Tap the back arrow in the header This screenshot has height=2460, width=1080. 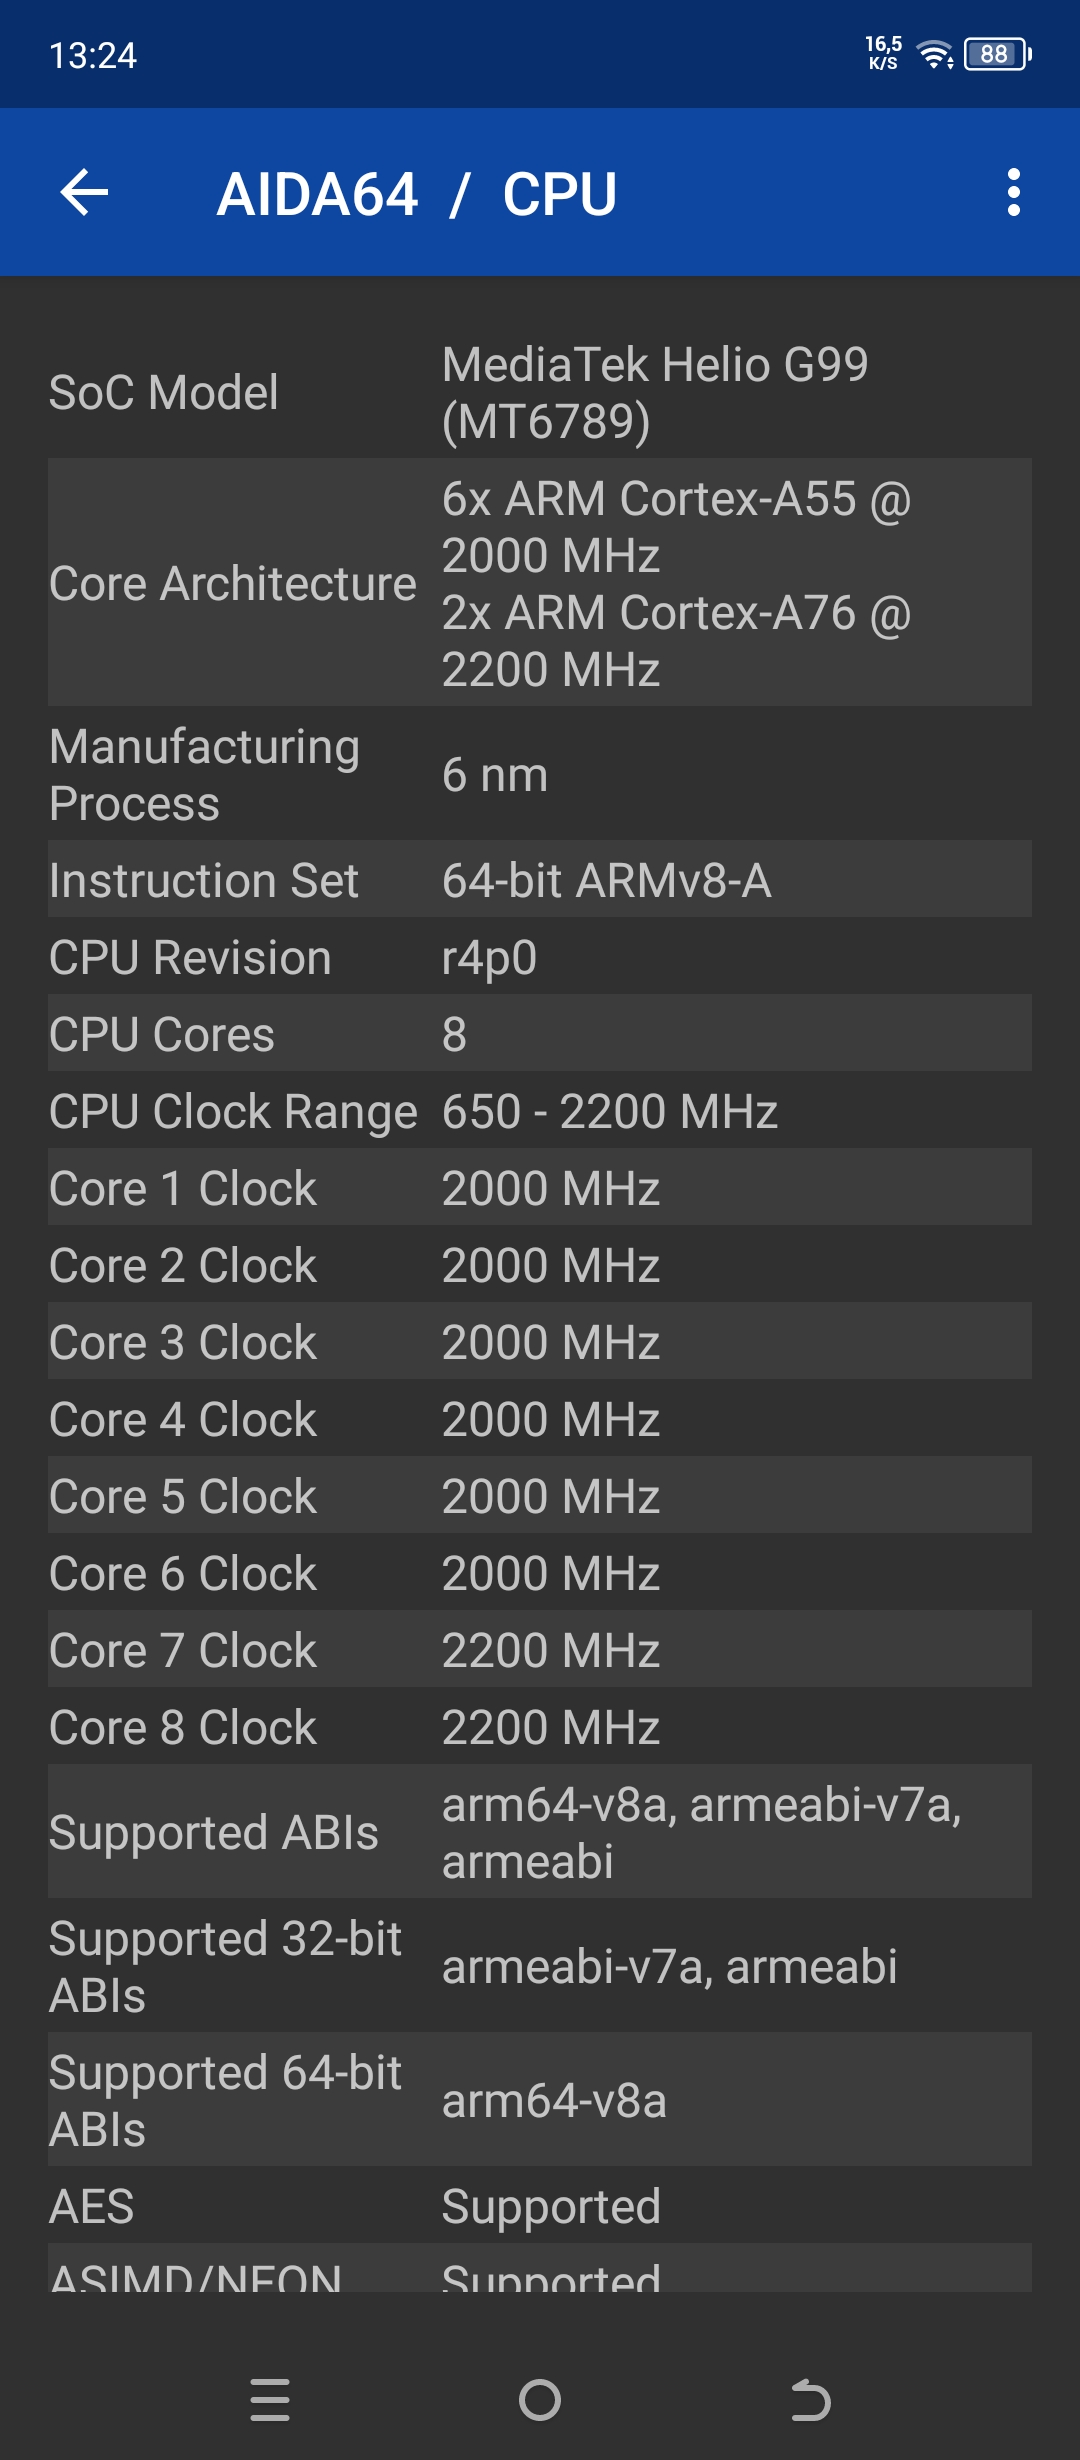point(84,192)
